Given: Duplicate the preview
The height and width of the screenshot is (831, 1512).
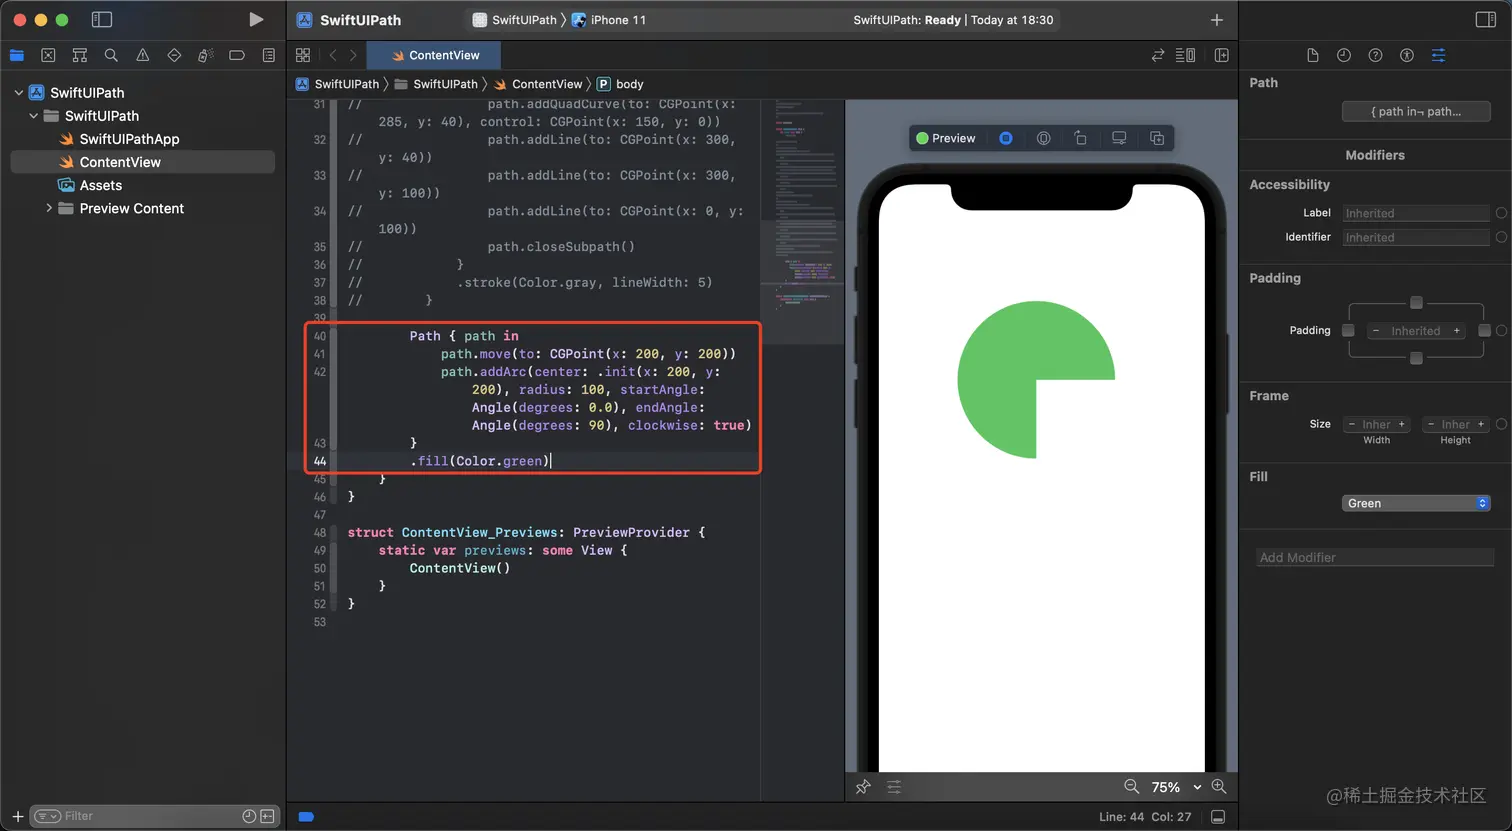Looking at the screenshot, I should pyautogui.click(x=1157, y=138).
